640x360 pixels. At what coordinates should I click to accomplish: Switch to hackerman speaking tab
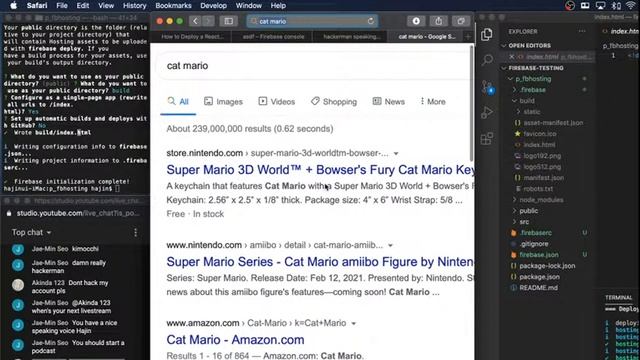(351, 37)
